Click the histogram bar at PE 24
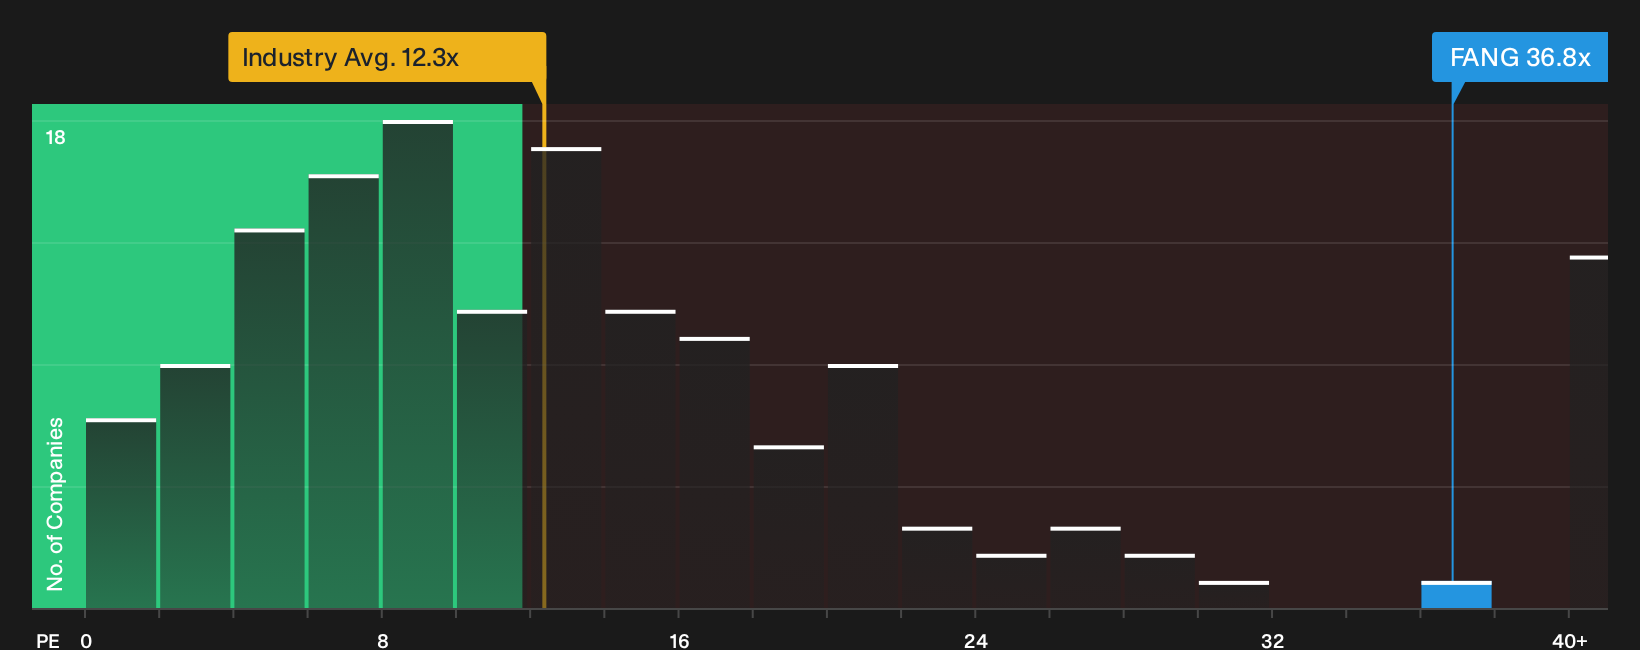Image resolution: width=1640 pixels, height=650 pixels. tap(1011, 581)
